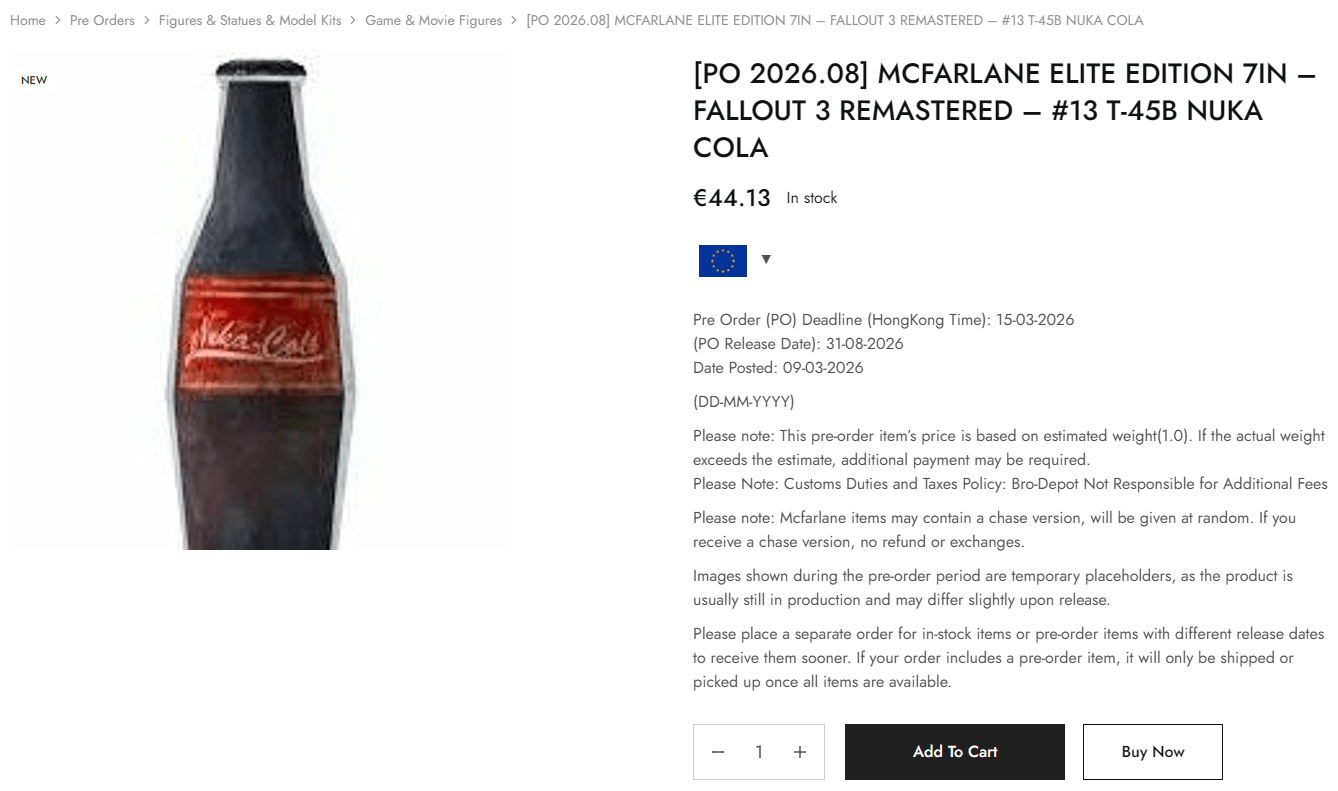This screenshot has height=791, width=1338.
Task: Click the €44.13 price text
Action: (x=732, y=198)
